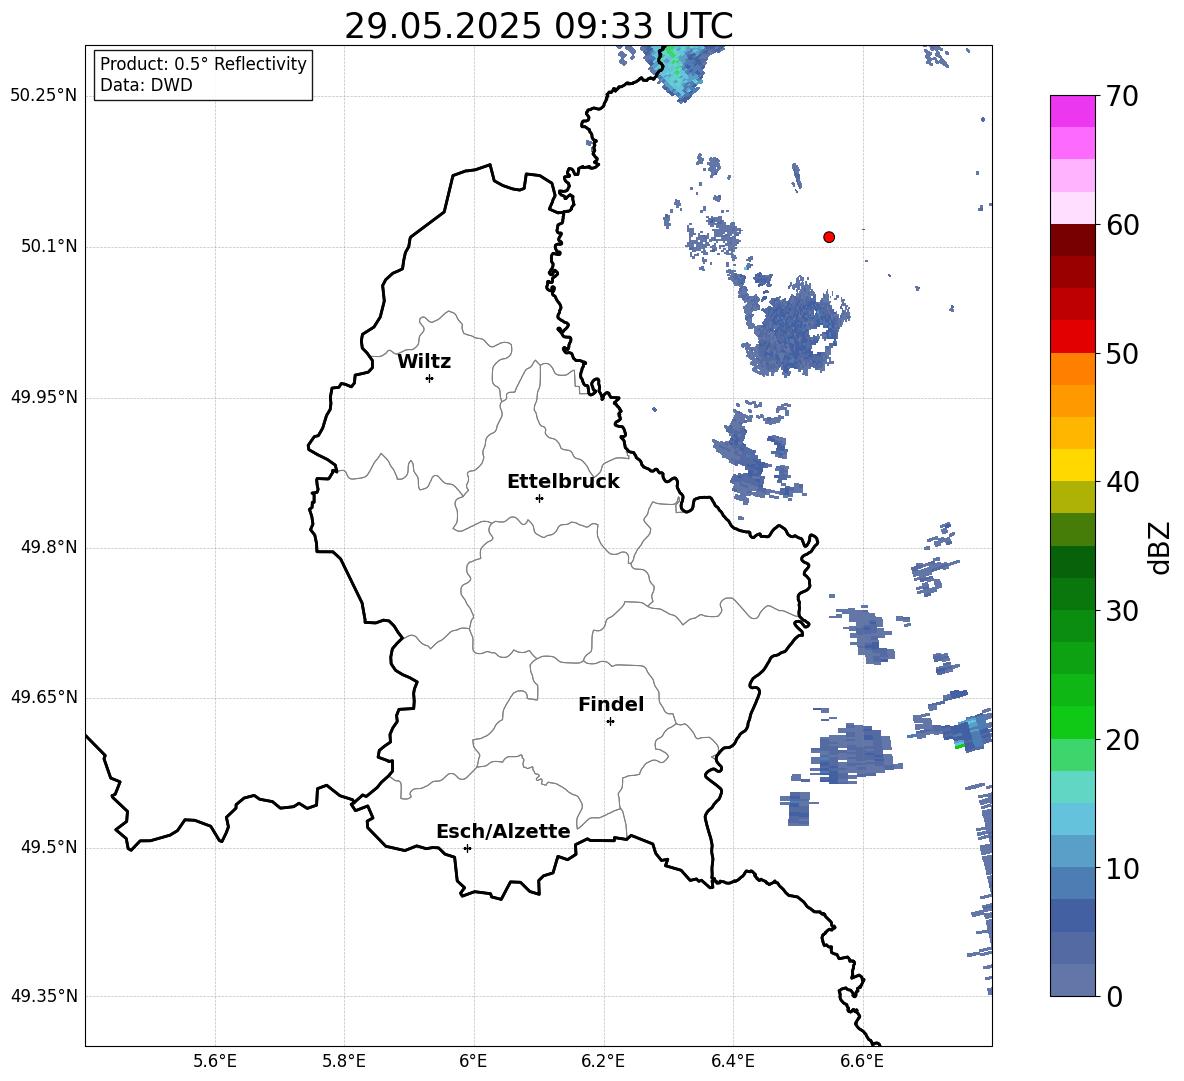Click the 5.8°E longitude label
The width and height of the screenshot is (1184, 1081).
point(344,1061)
